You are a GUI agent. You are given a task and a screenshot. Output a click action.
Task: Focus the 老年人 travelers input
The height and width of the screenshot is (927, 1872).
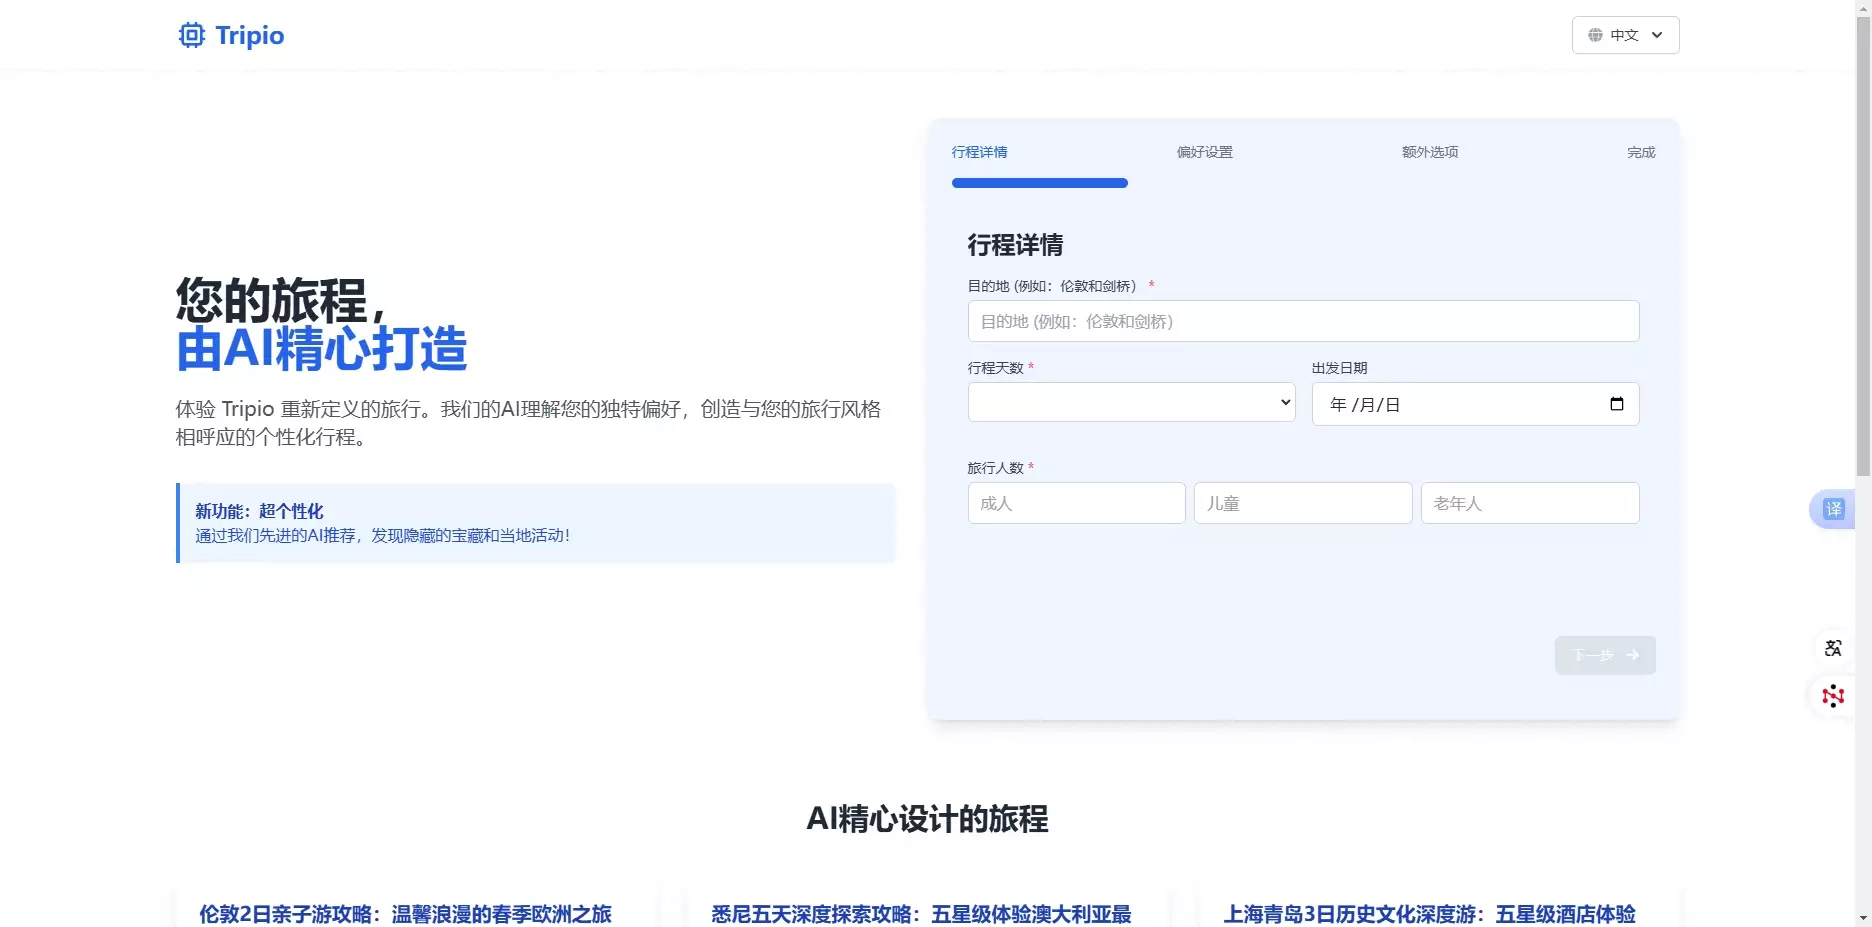1530,503
